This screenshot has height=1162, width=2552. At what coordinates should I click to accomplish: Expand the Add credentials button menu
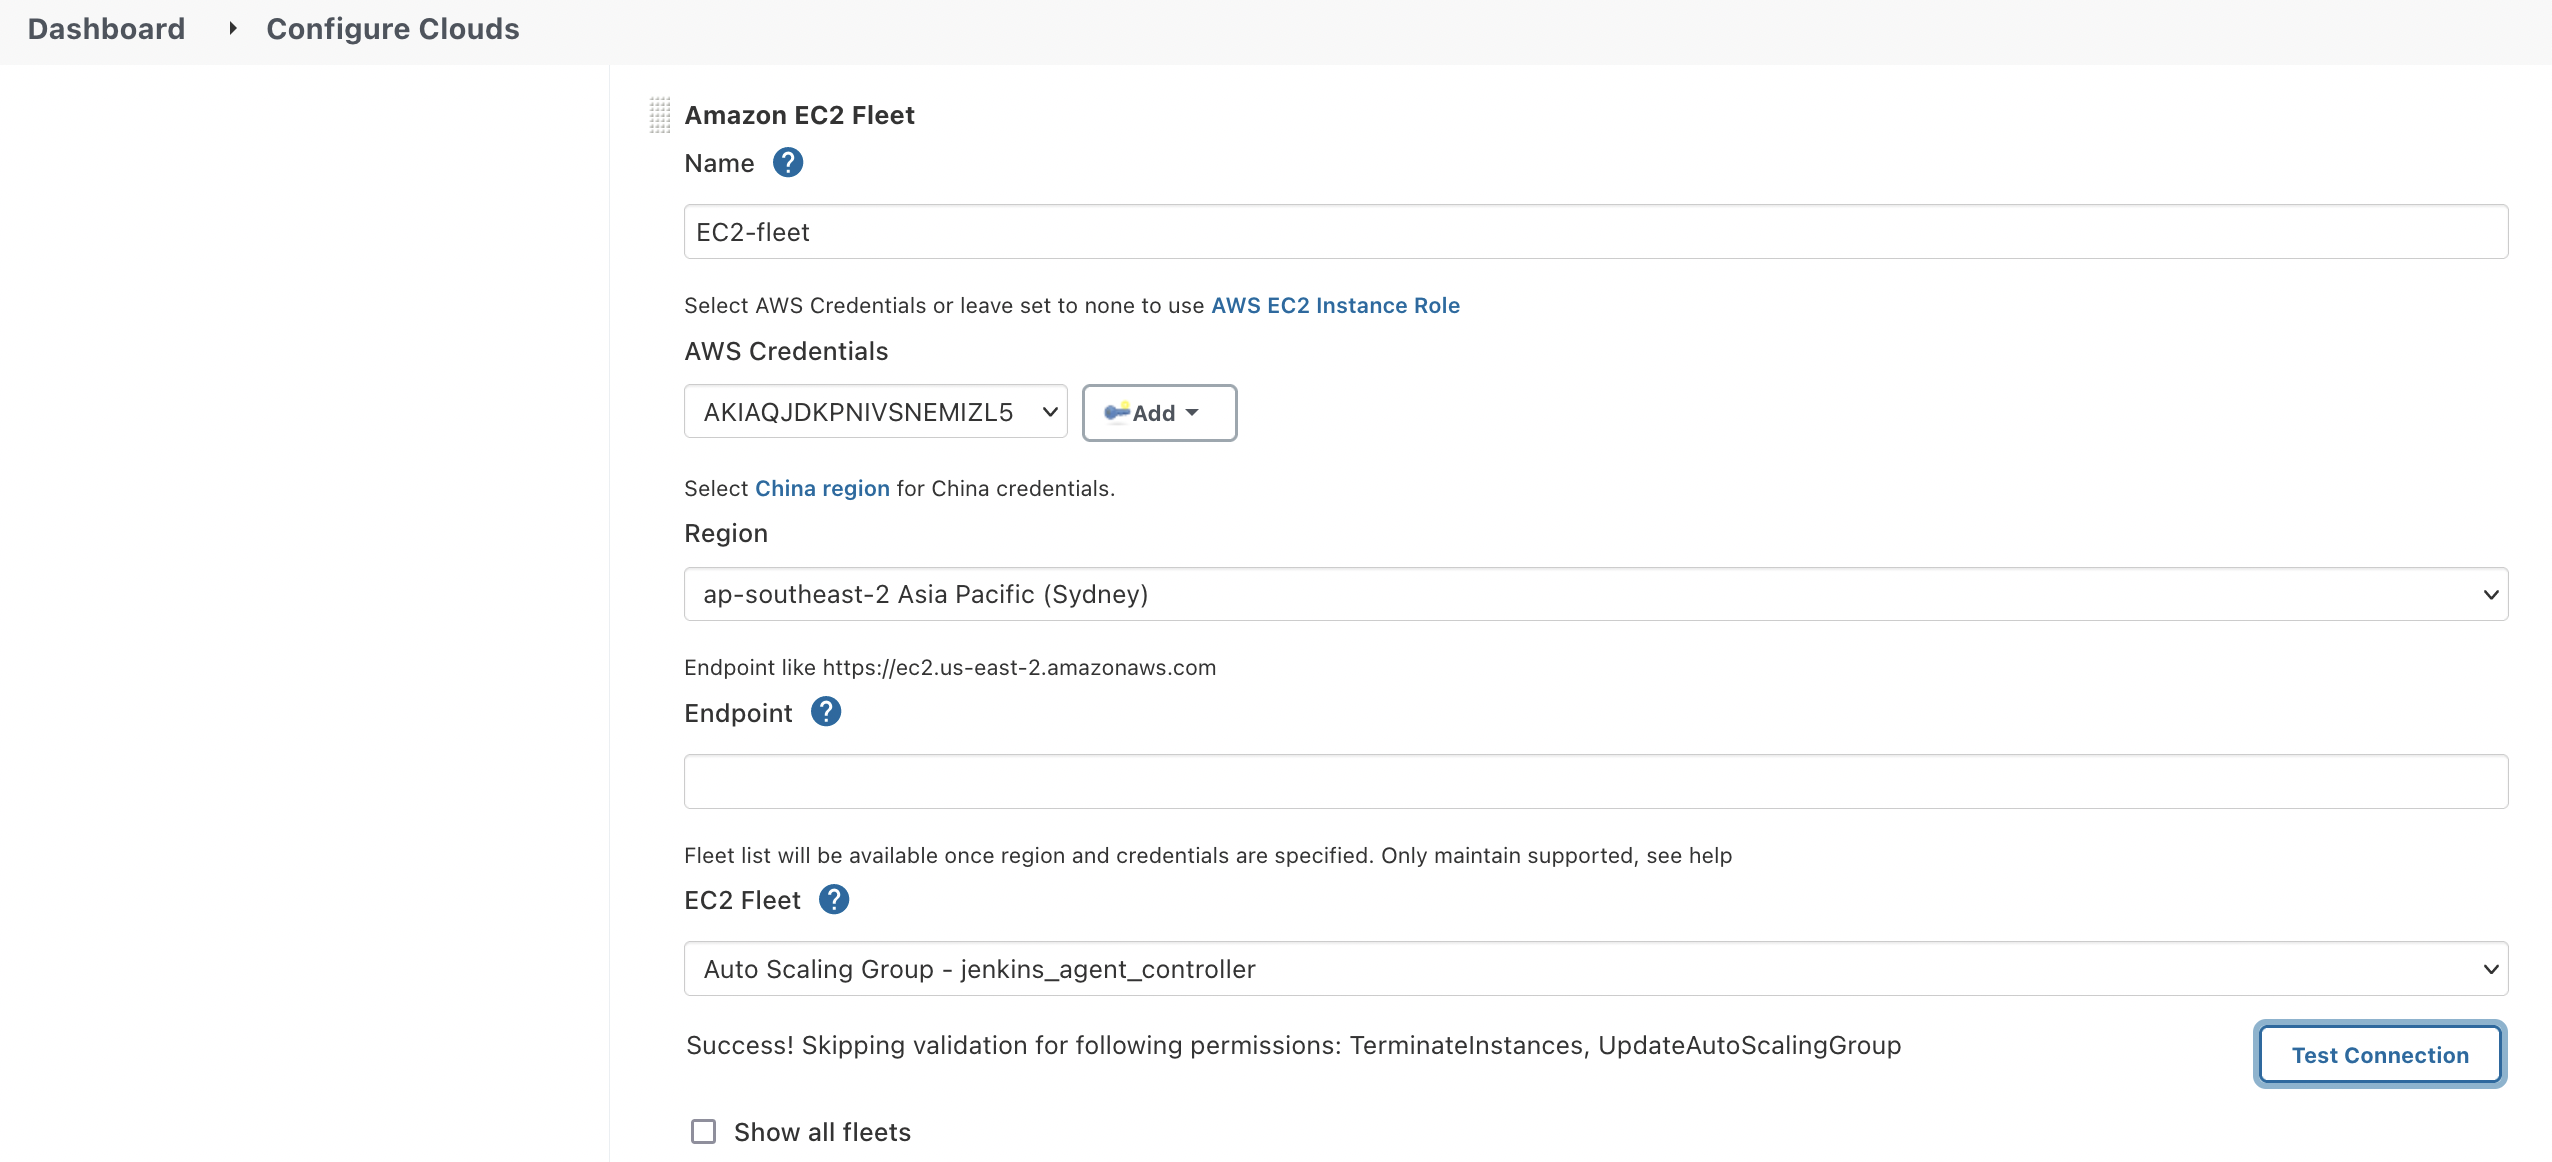coord(1160,413)
